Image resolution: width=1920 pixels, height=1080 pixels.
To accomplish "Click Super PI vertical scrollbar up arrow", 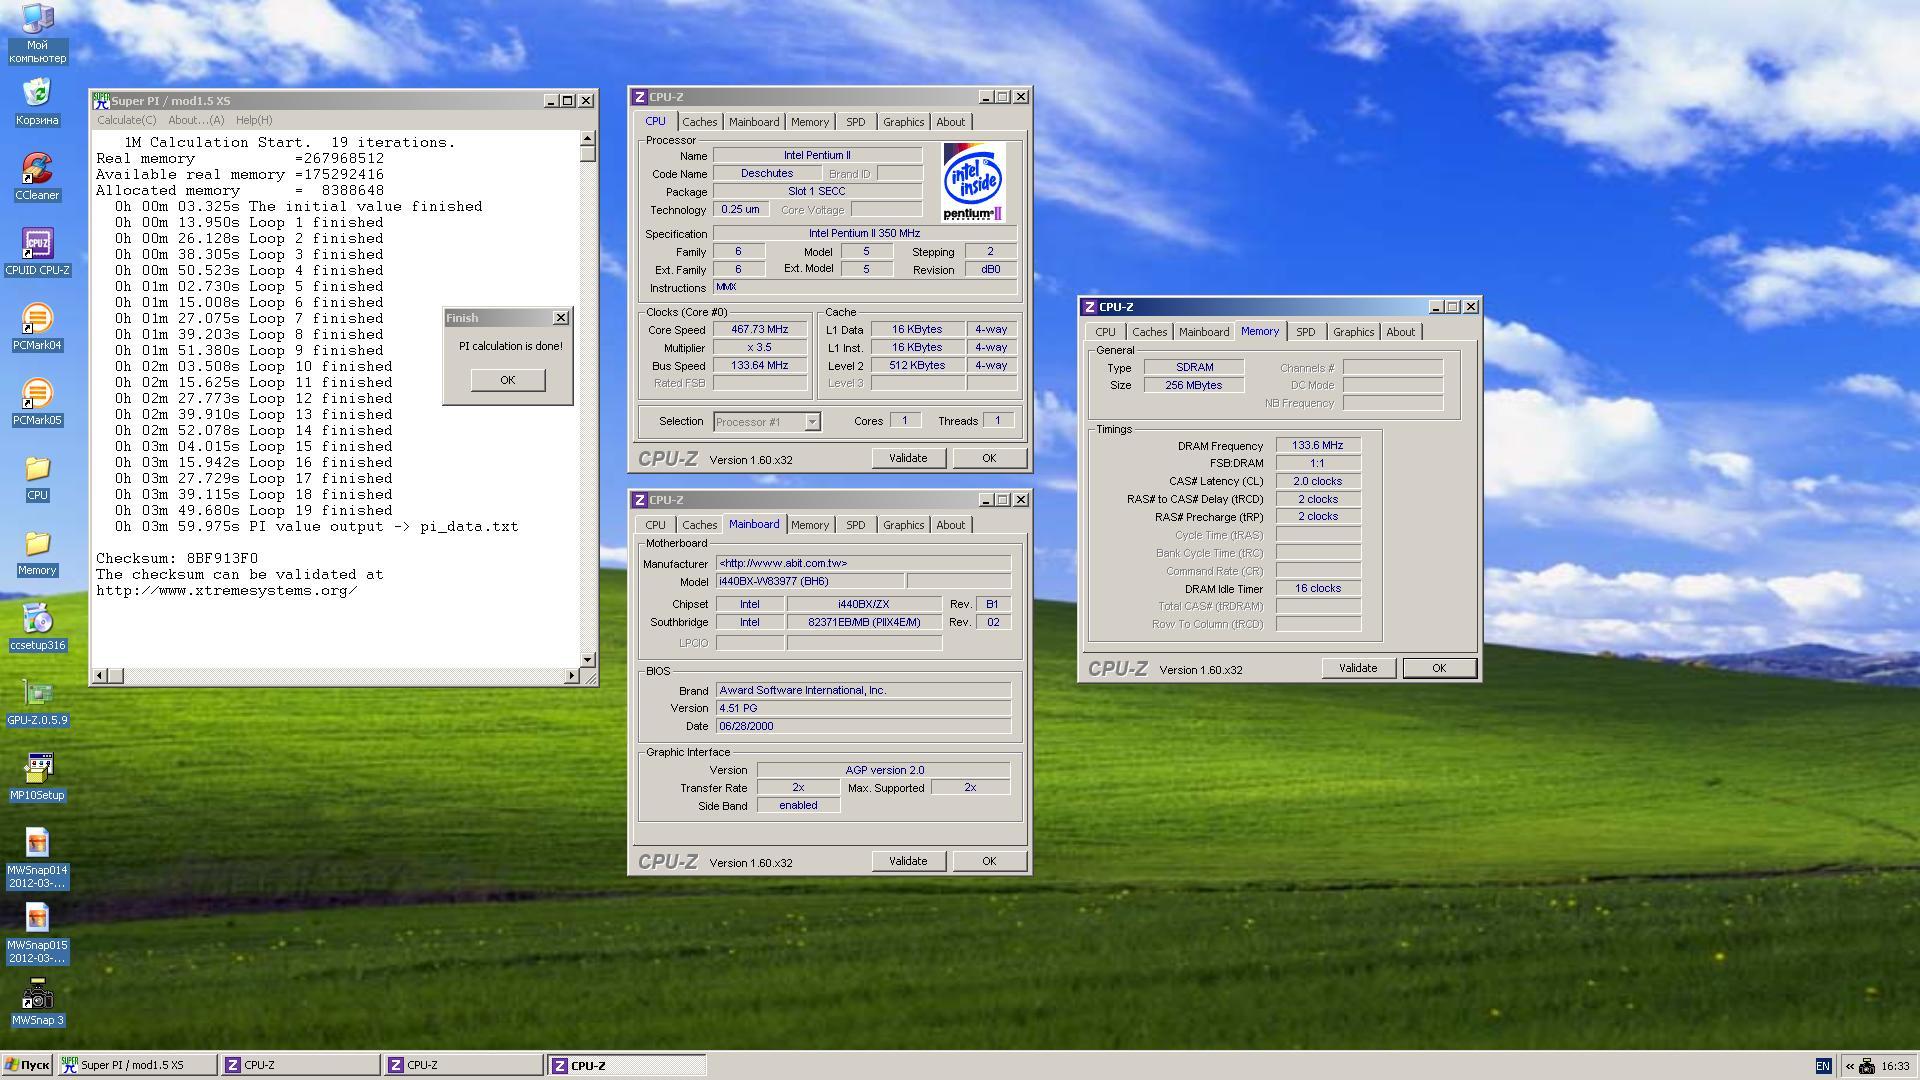I will (587, 139).
